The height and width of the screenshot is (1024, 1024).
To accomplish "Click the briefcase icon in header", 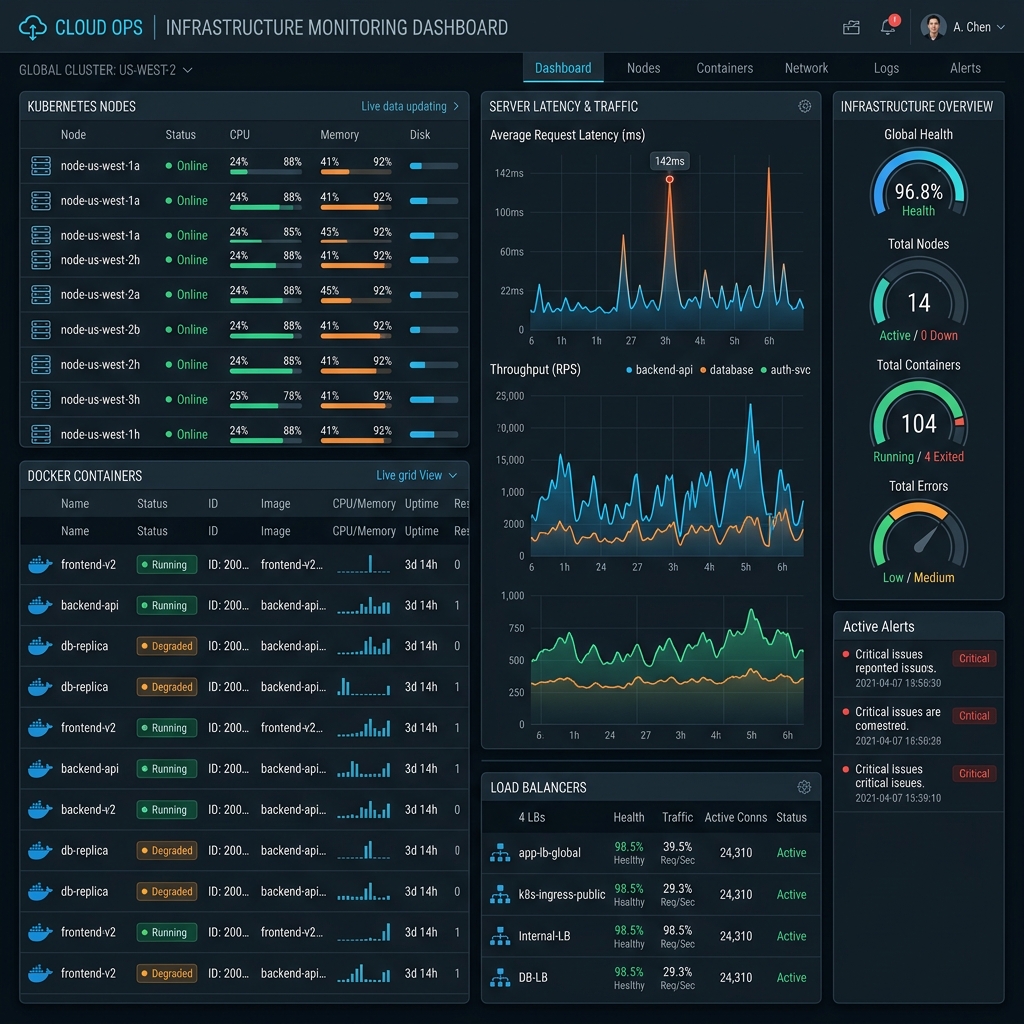I will point(851,27).
